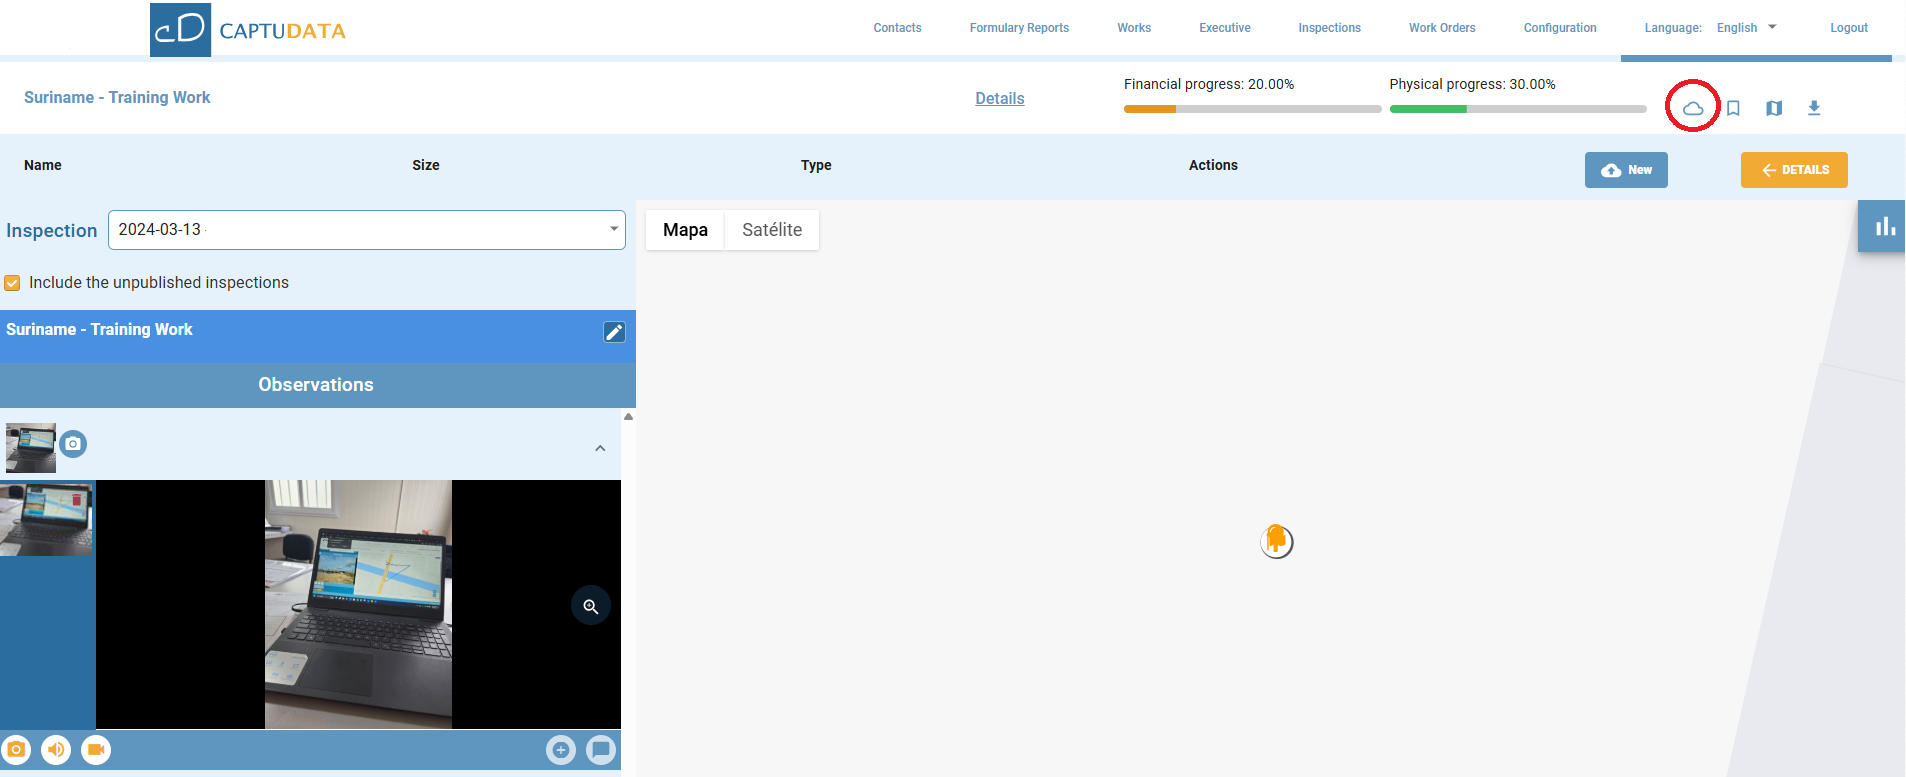This screenshot has width=1906, height=777.
Task: Click the magnifier zoom icon on photo
Action: [x=590, y=606]
